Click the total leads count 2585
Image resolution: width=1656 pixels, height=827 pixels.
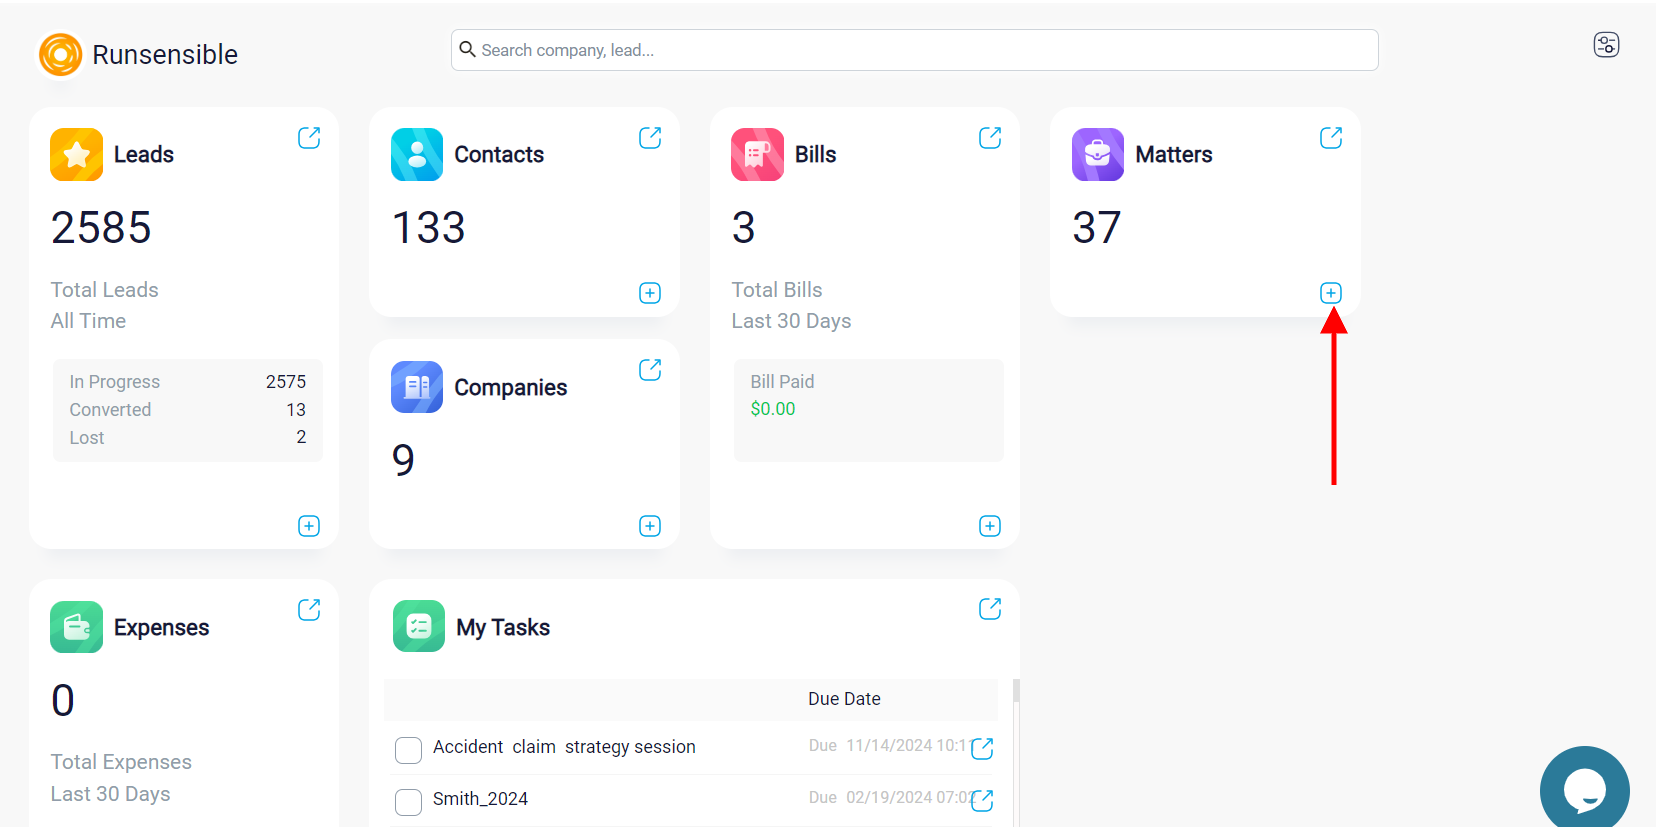(101, 227)
